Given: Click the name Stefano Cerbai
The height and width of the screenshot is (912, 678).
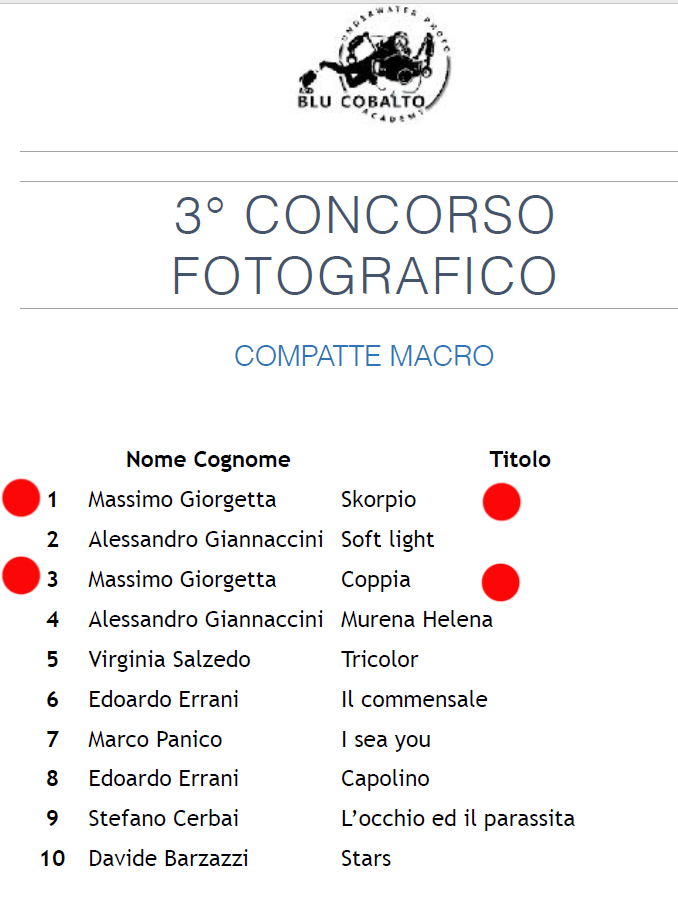Looking at the screenshot, I should pyautogui.click(x=163, y=818).
